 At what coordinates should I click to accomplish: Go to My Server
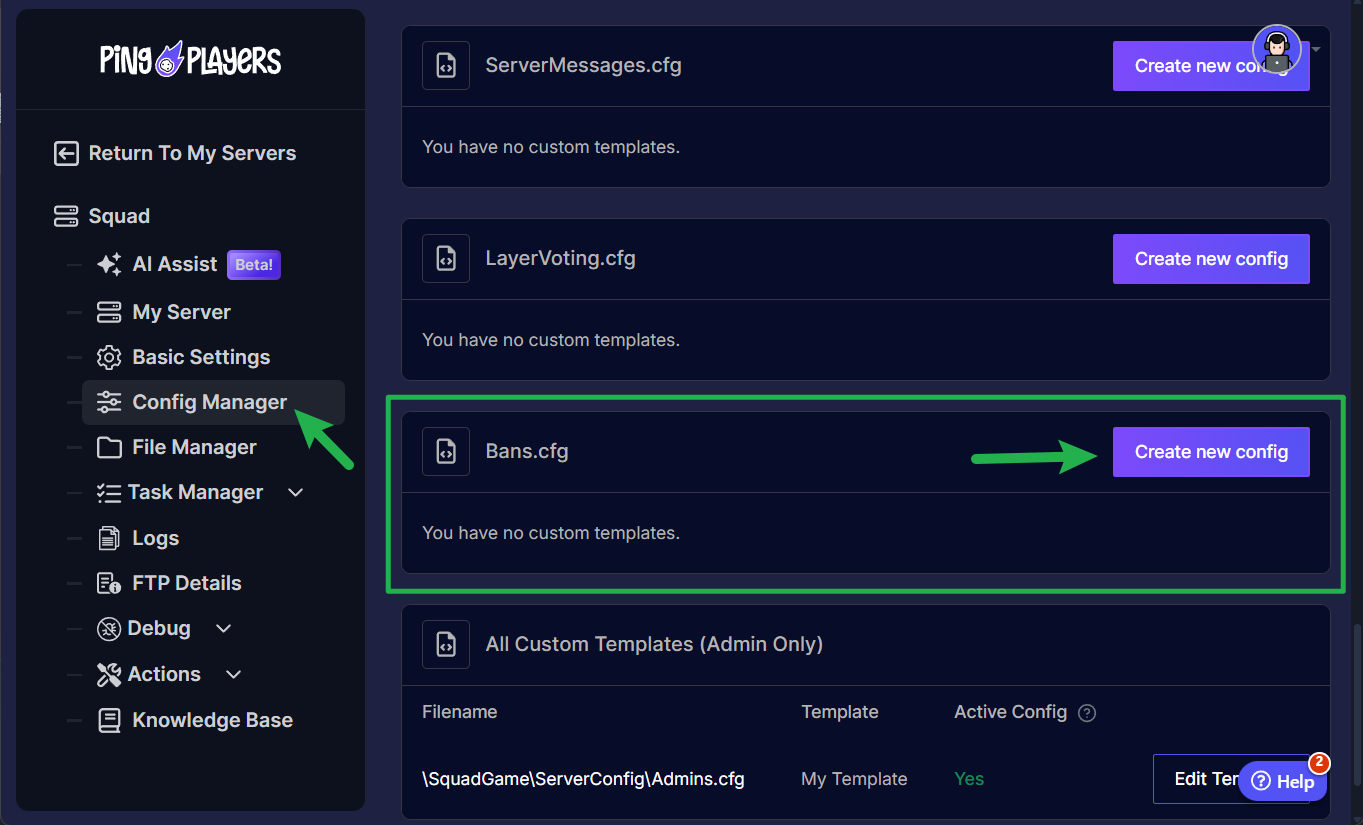pos(181,312)
